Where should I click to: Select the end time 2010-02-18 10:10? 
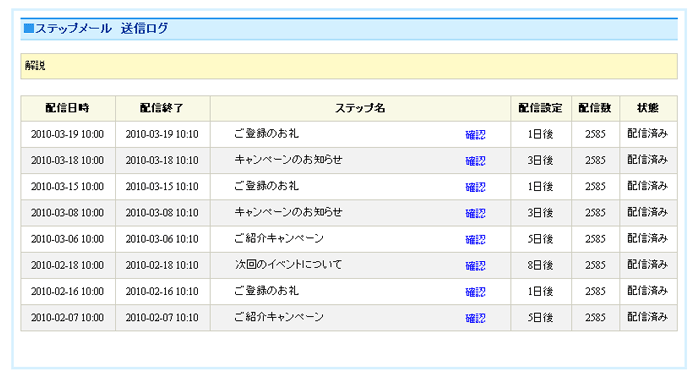coord(162,265)
